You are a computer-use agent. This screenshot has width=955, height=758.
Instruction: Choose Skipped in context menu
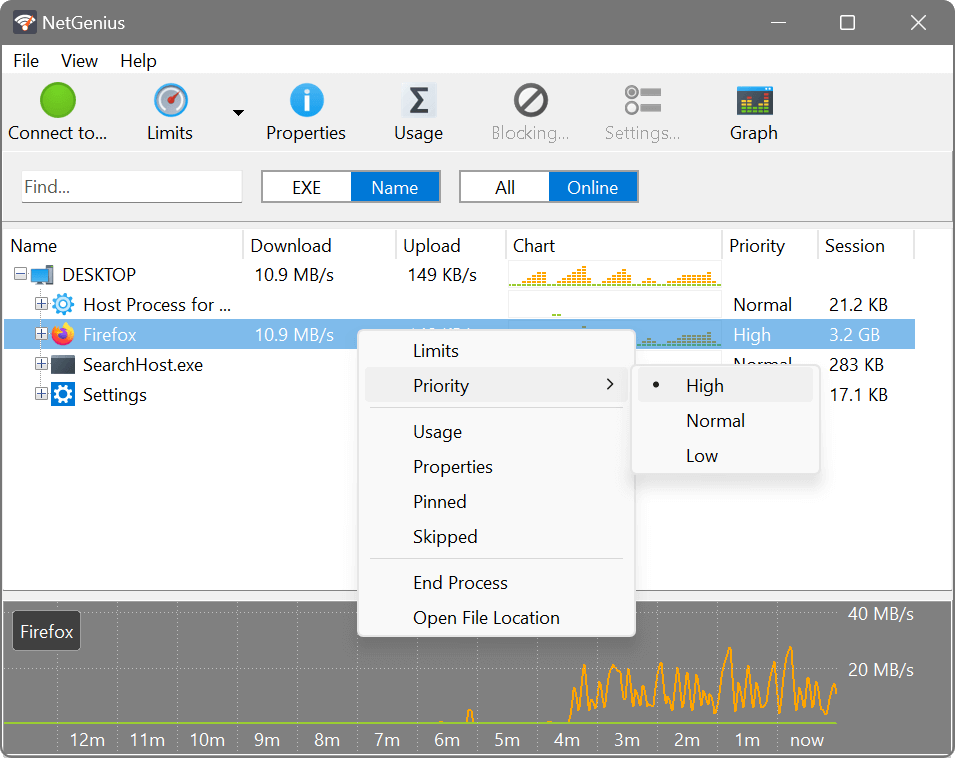point(496,536)
